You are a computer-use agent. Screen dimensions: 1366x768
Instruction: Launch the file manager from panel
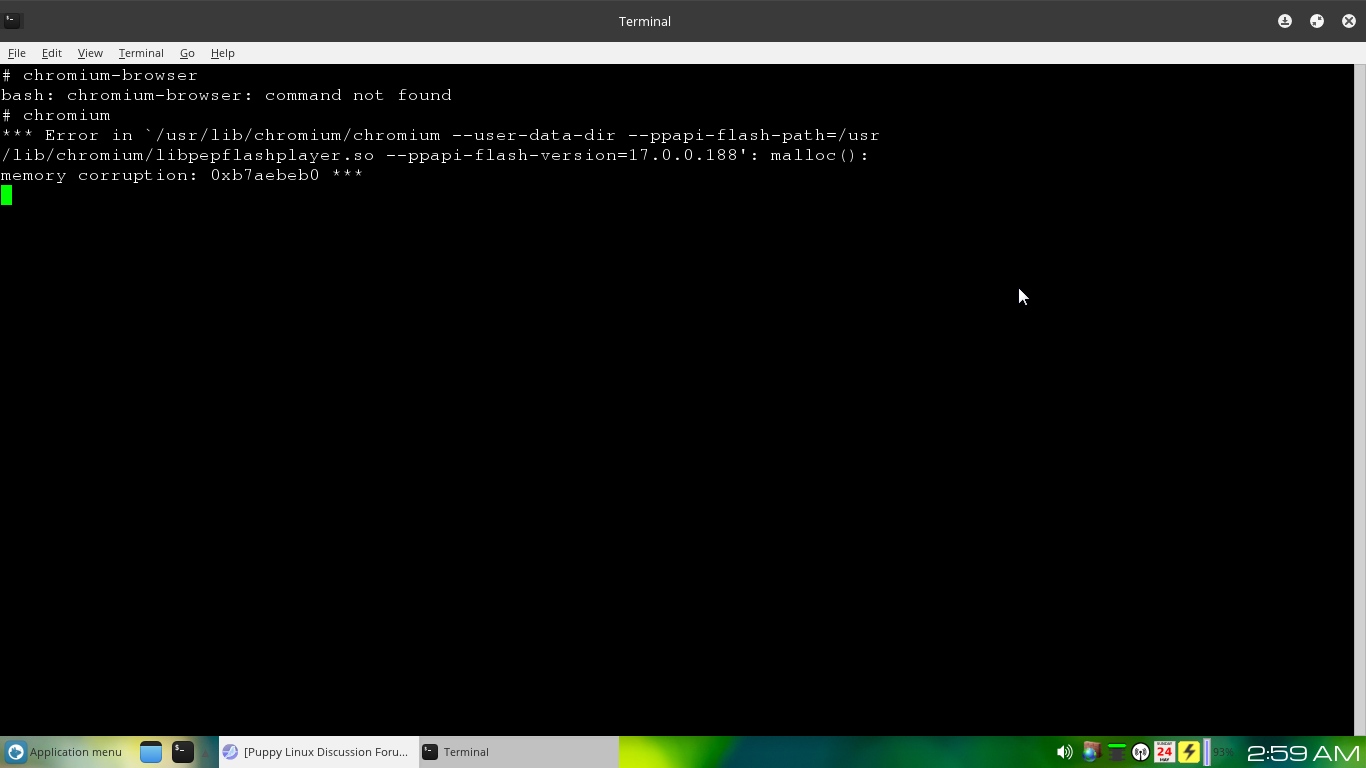click(151, 752)
